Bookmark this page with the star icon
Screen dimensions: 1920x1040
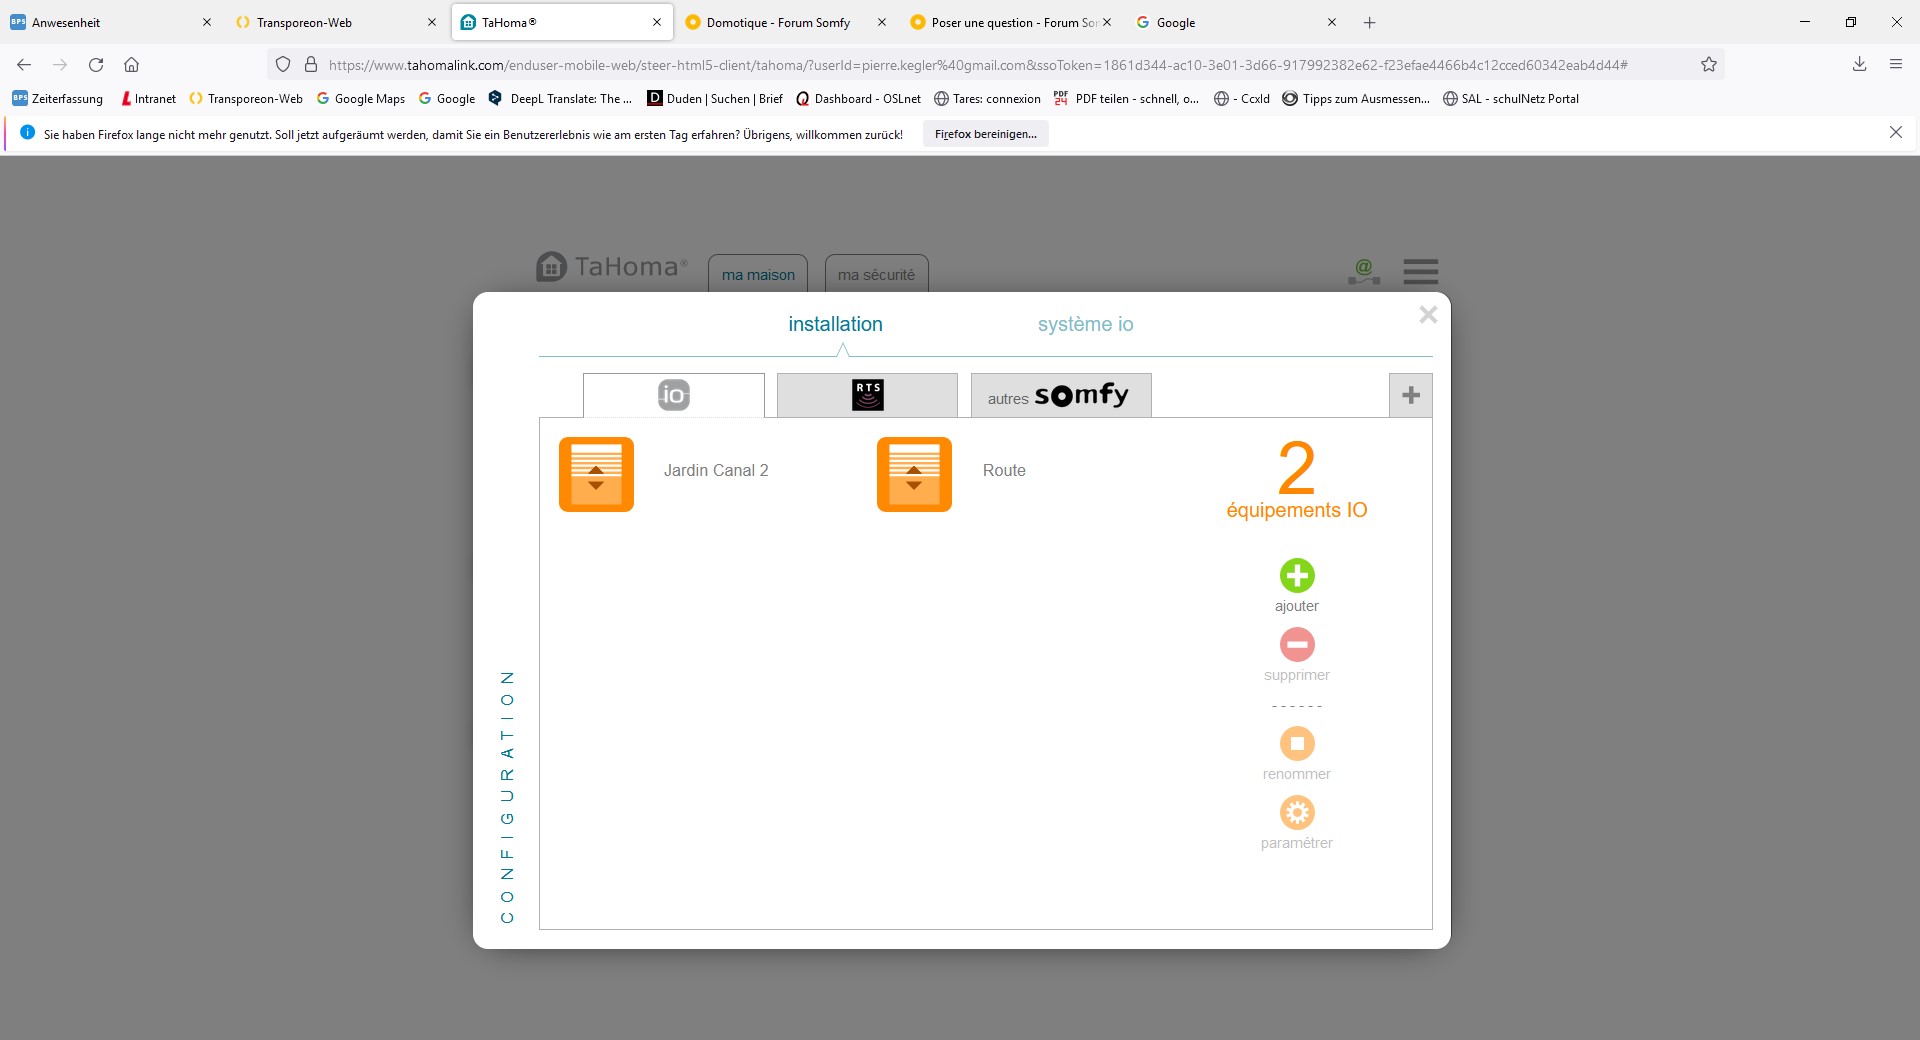(x=1709, y=65)
